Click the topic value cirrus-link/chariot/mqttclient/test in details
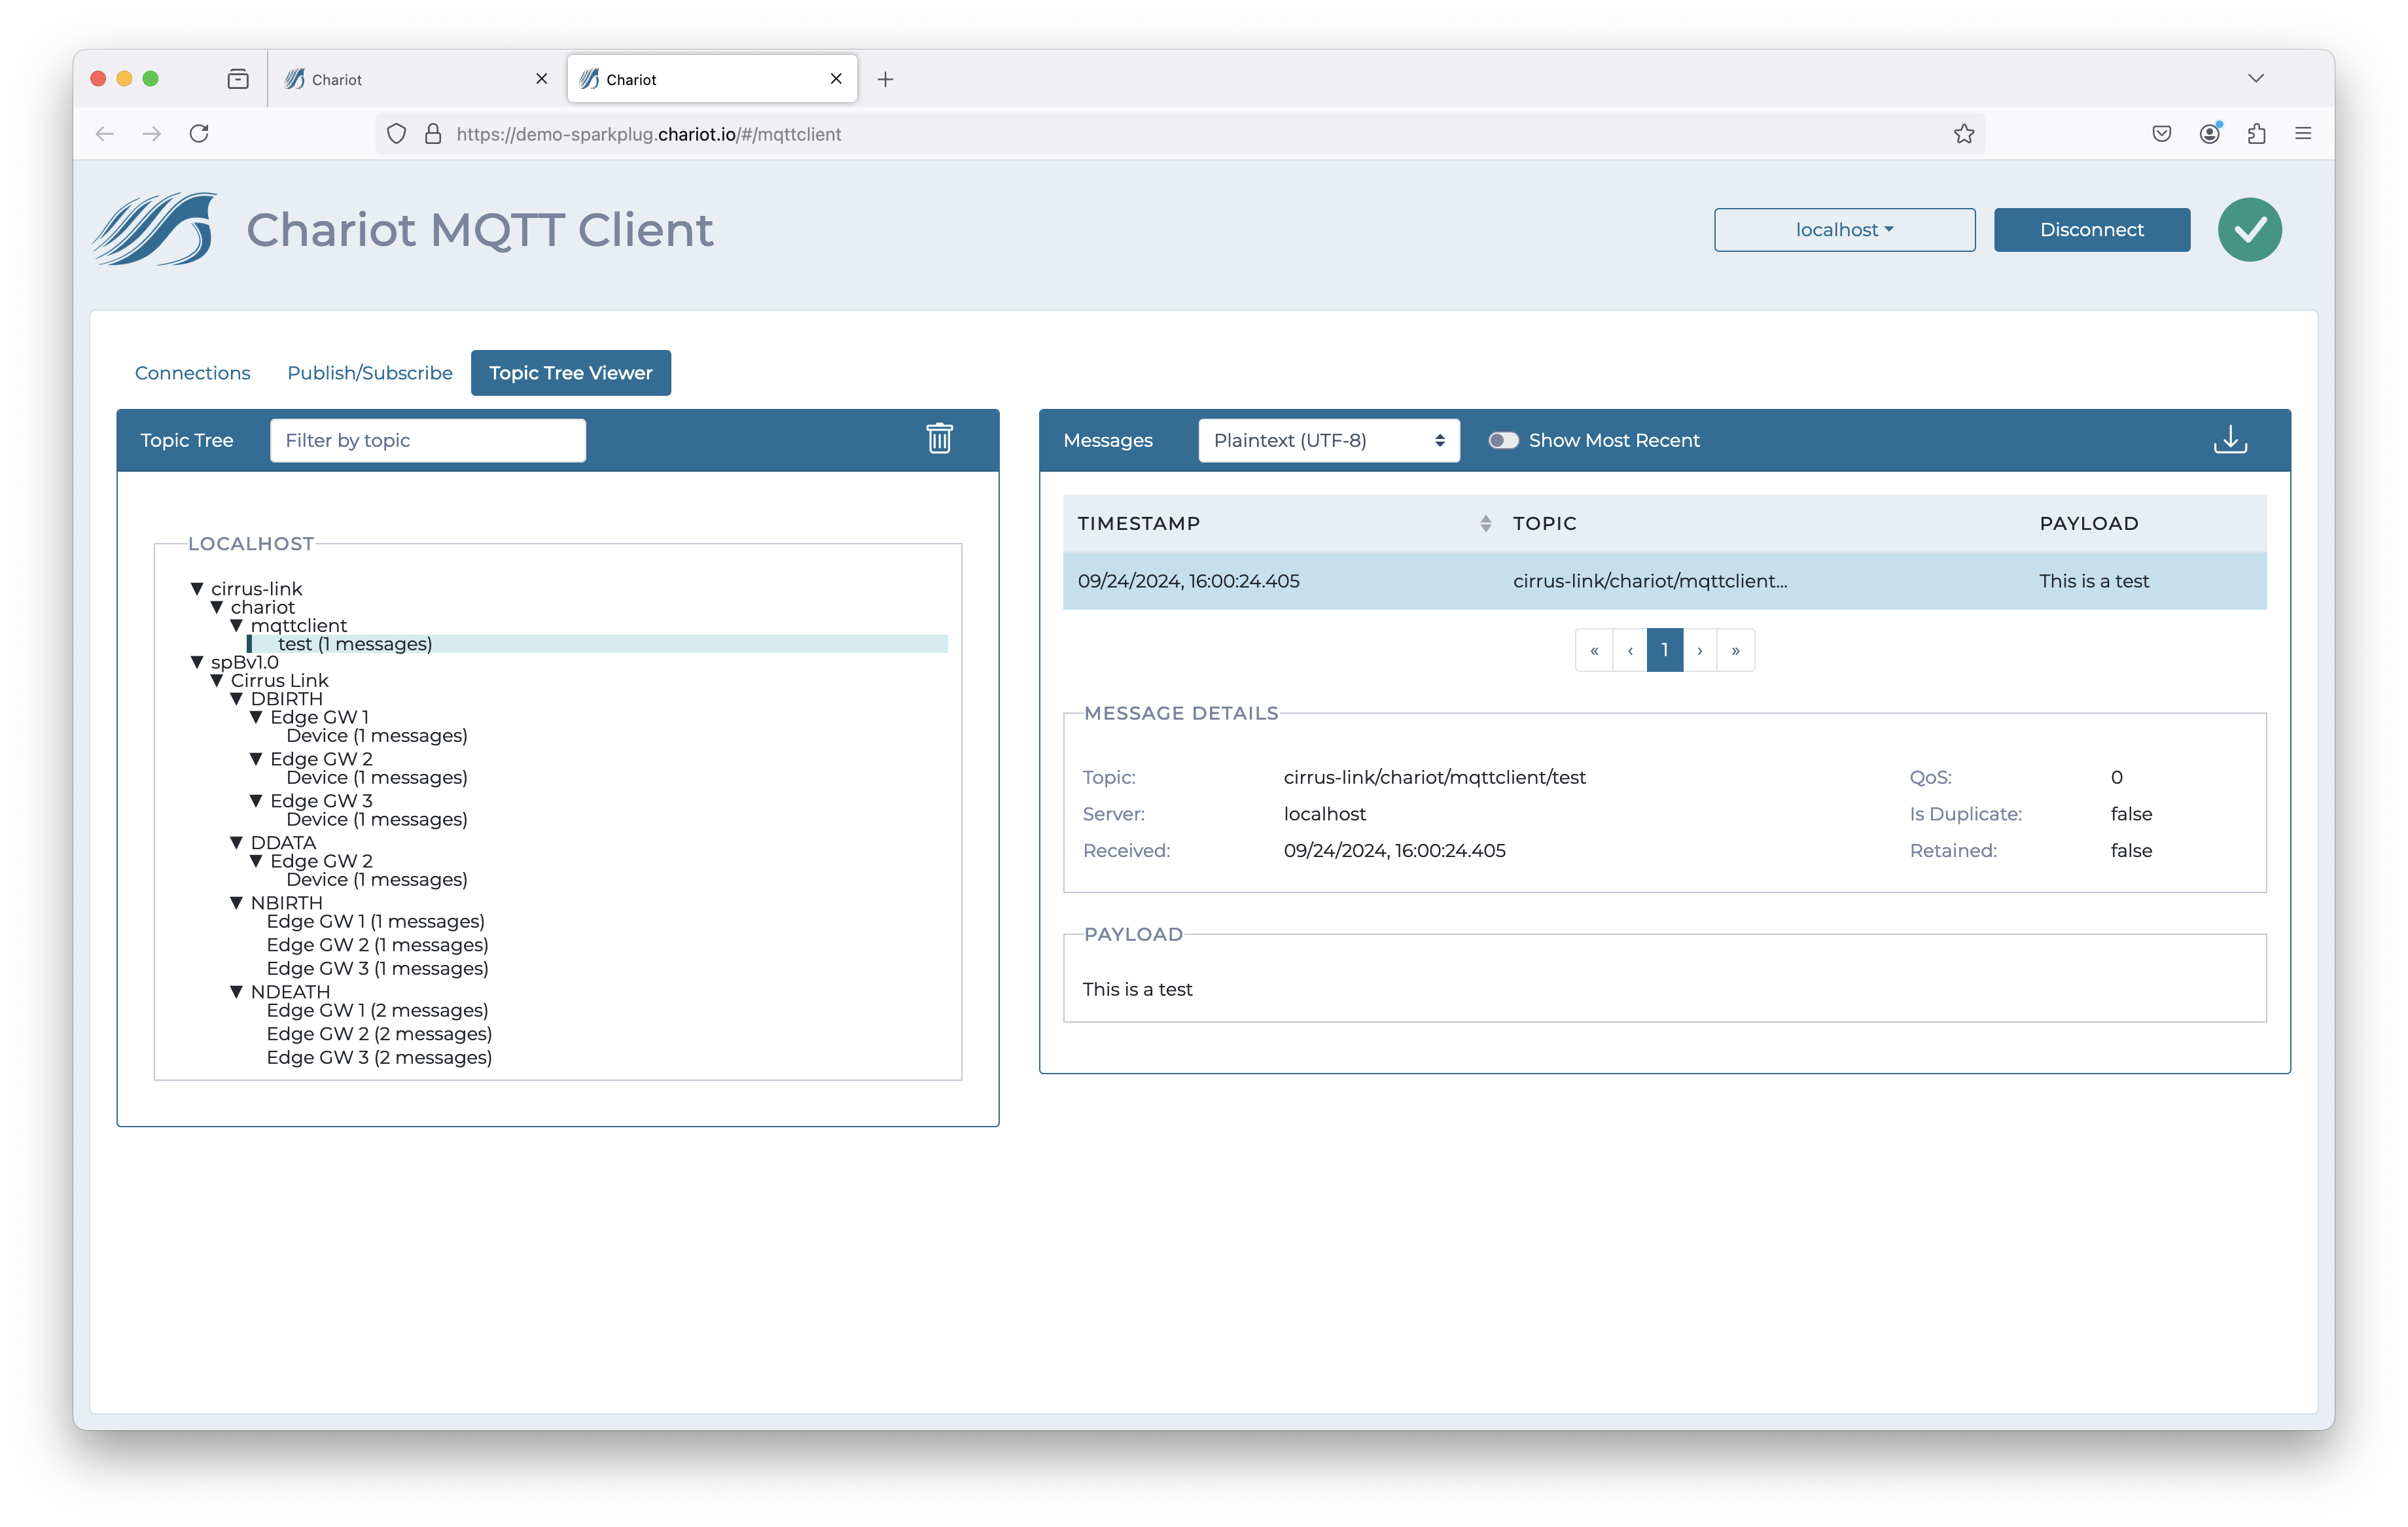 pyautogui.click(x=1434, y=777)
